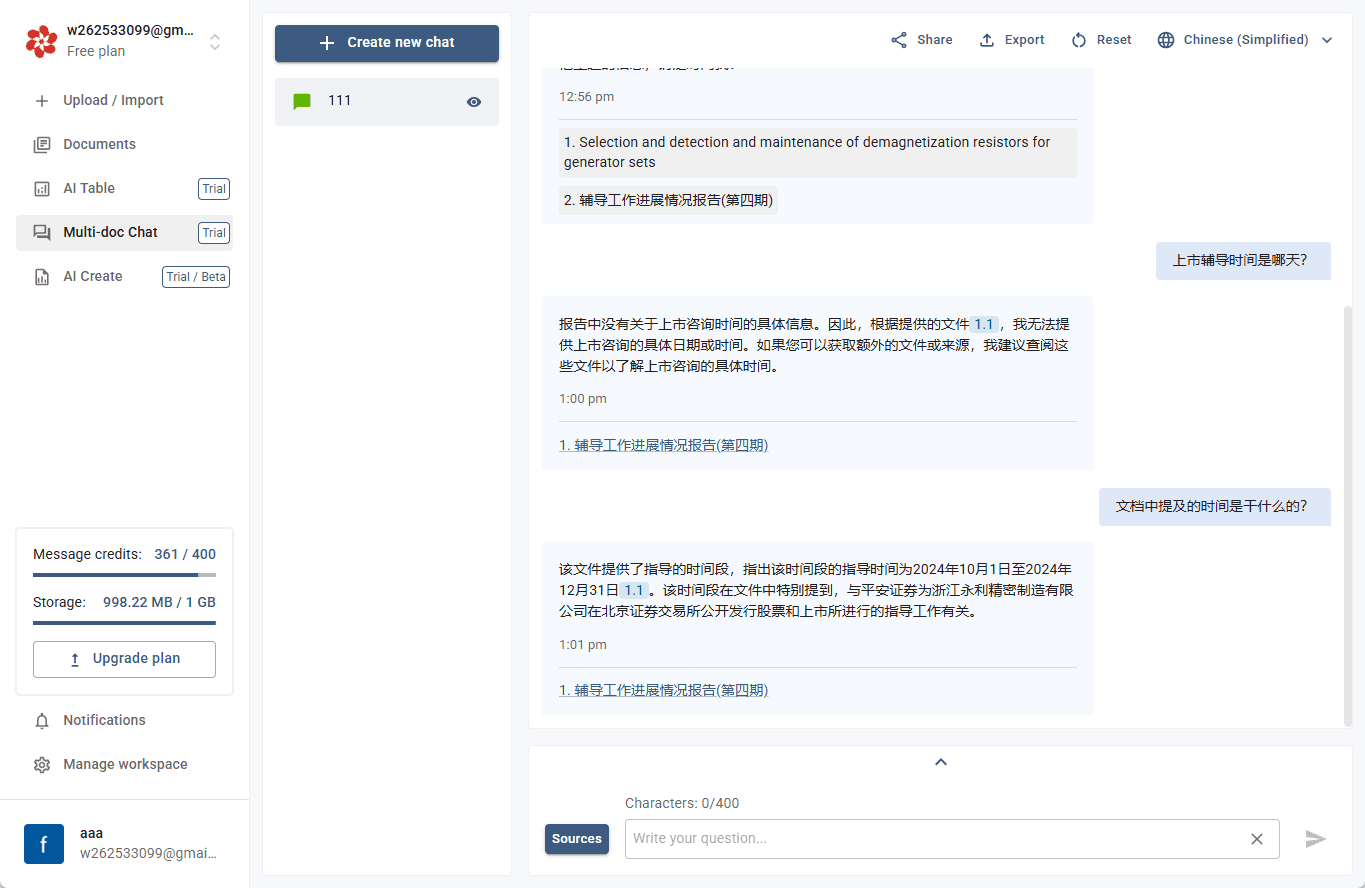Click the chat scrollbar thumb
This screenshot has height=888, width=1365.
coord(1347,515)
